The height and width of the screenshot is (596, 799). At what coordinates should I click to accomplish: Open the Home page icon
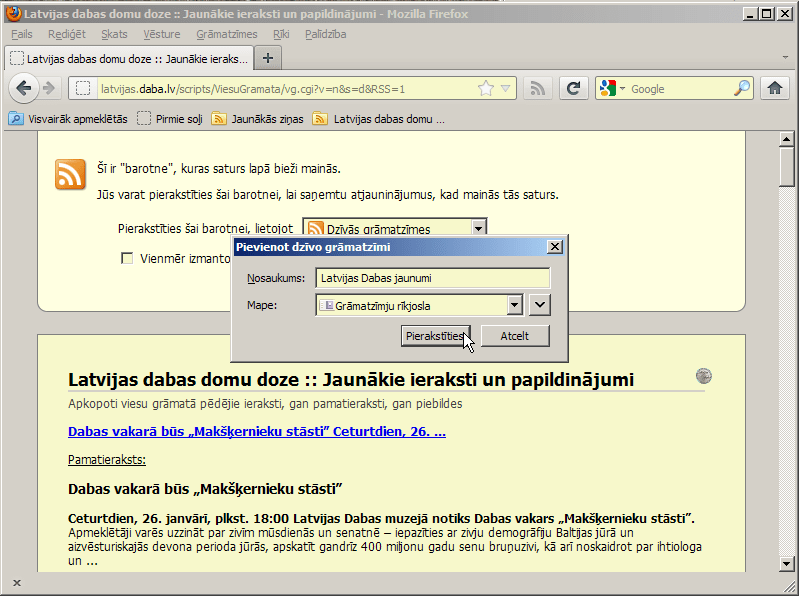pos(775,89)
